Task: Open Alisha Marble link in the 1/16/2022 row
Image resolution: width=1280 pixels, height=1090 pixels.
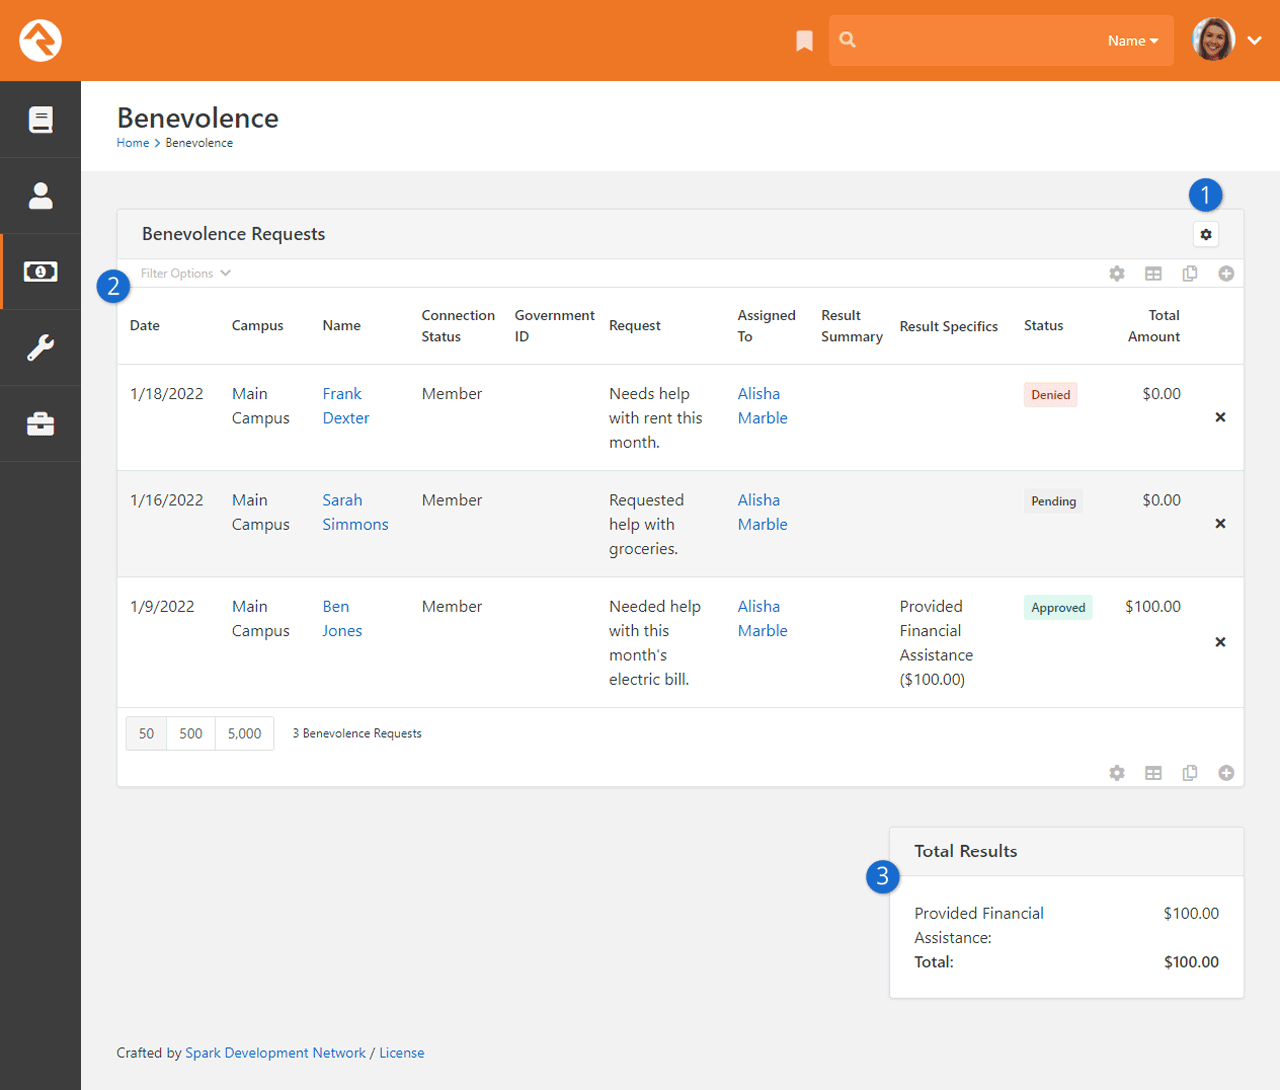Action: pyautogui.click(x=763, y=512)
